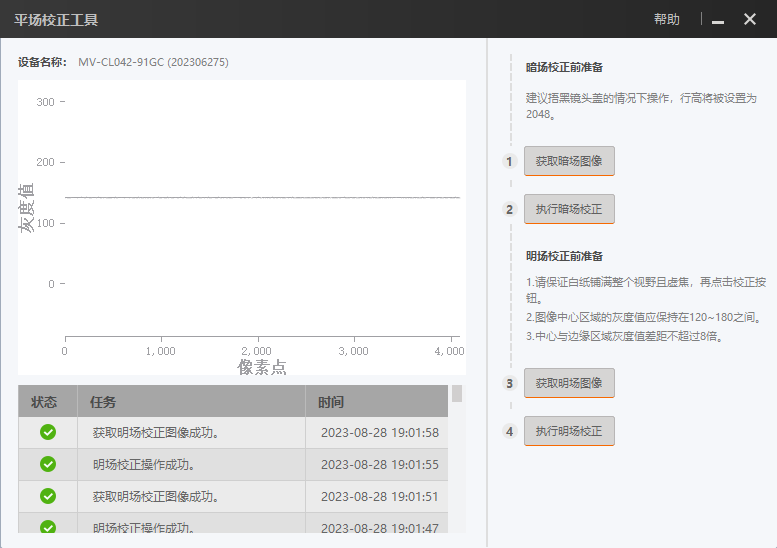This screenshot has height=548, width=777.
Task: Run 执行明场校正 button
Action: coord(569,431)
